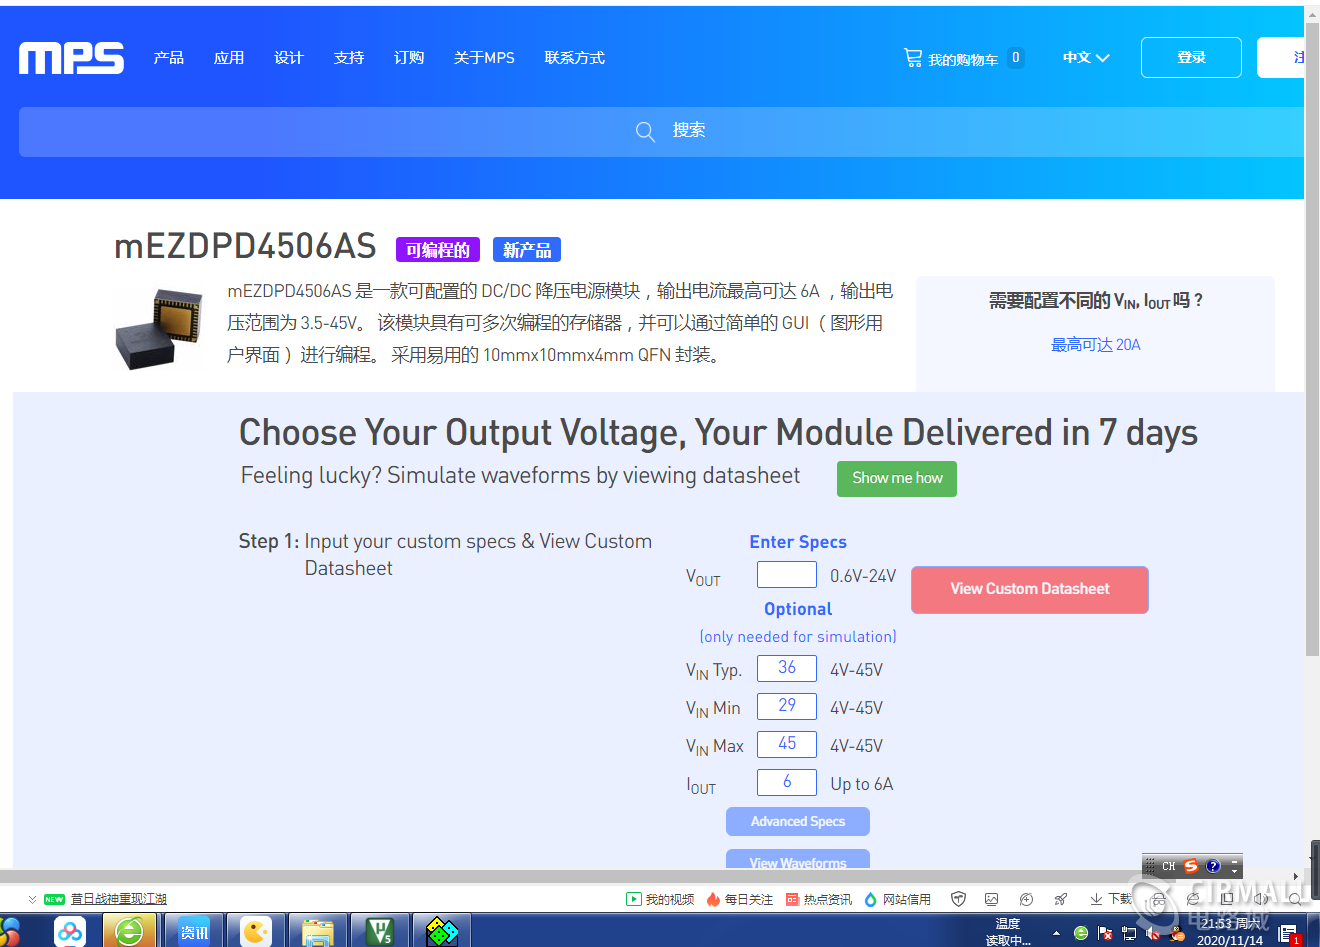
Task: Click the MPS logo
Action: pyautogui.click(x=72, y=58)
